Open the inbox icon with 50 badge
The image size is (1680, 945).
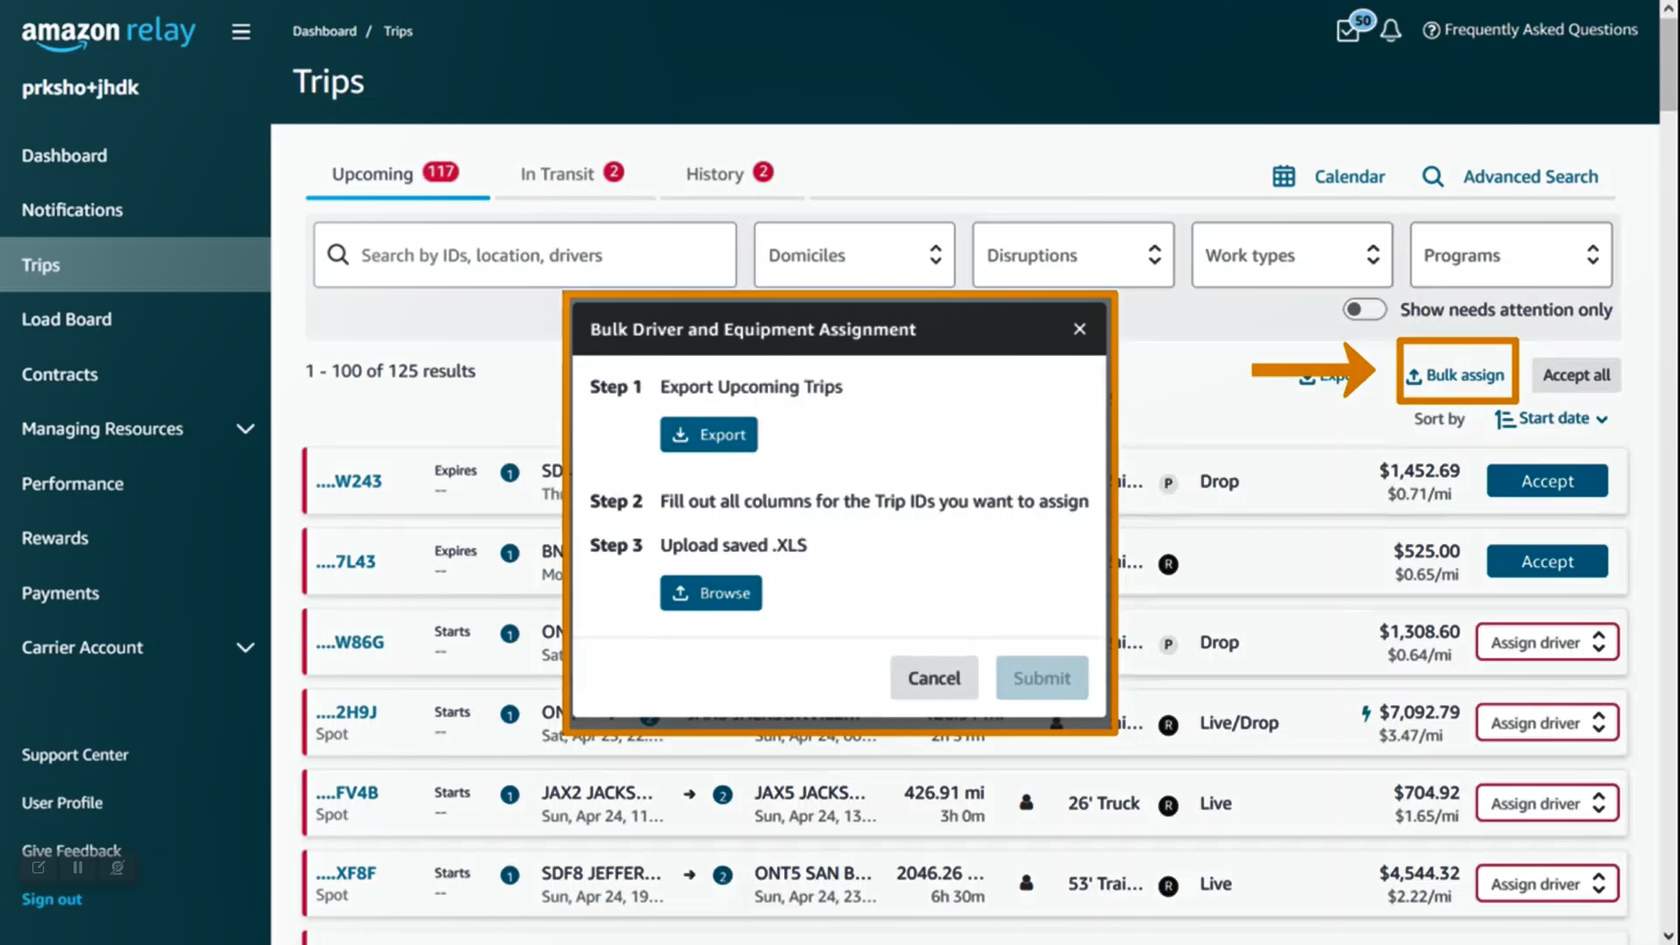pyautogui.click(x=1349, y=31)
